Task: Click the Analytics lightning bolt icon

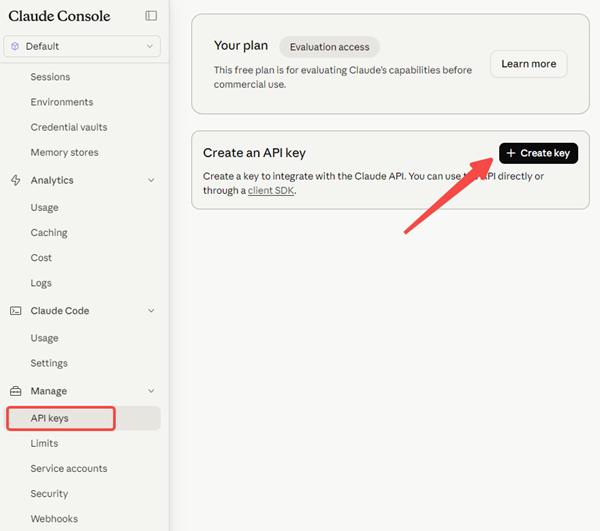Action: pos(16,180)
